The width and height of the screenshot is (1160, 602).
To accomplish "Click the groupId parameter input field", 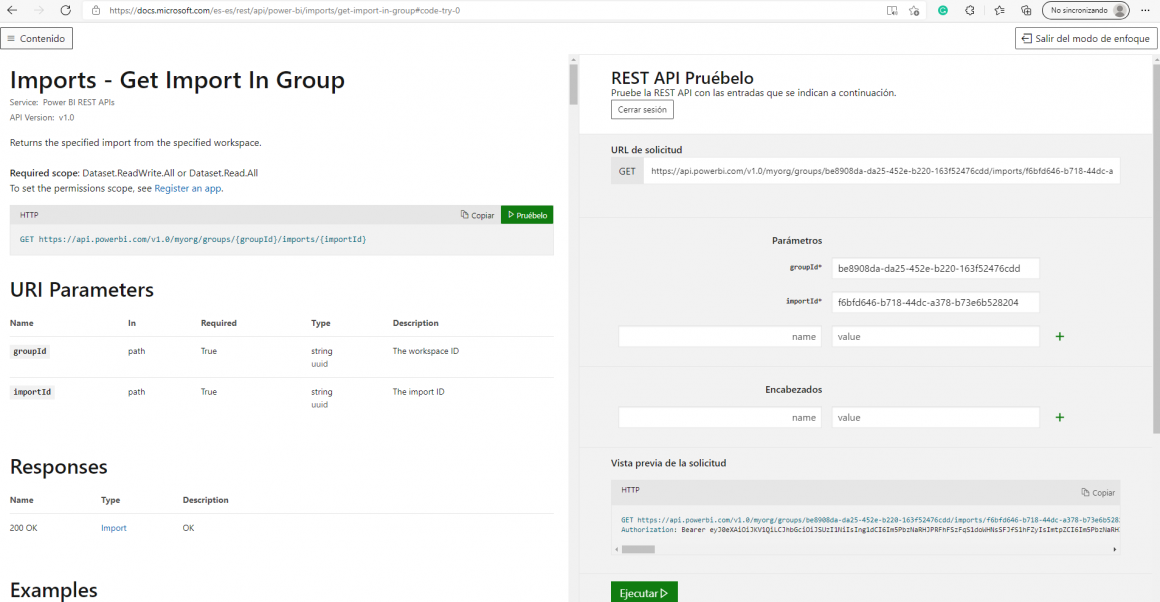I will [935, 268].
